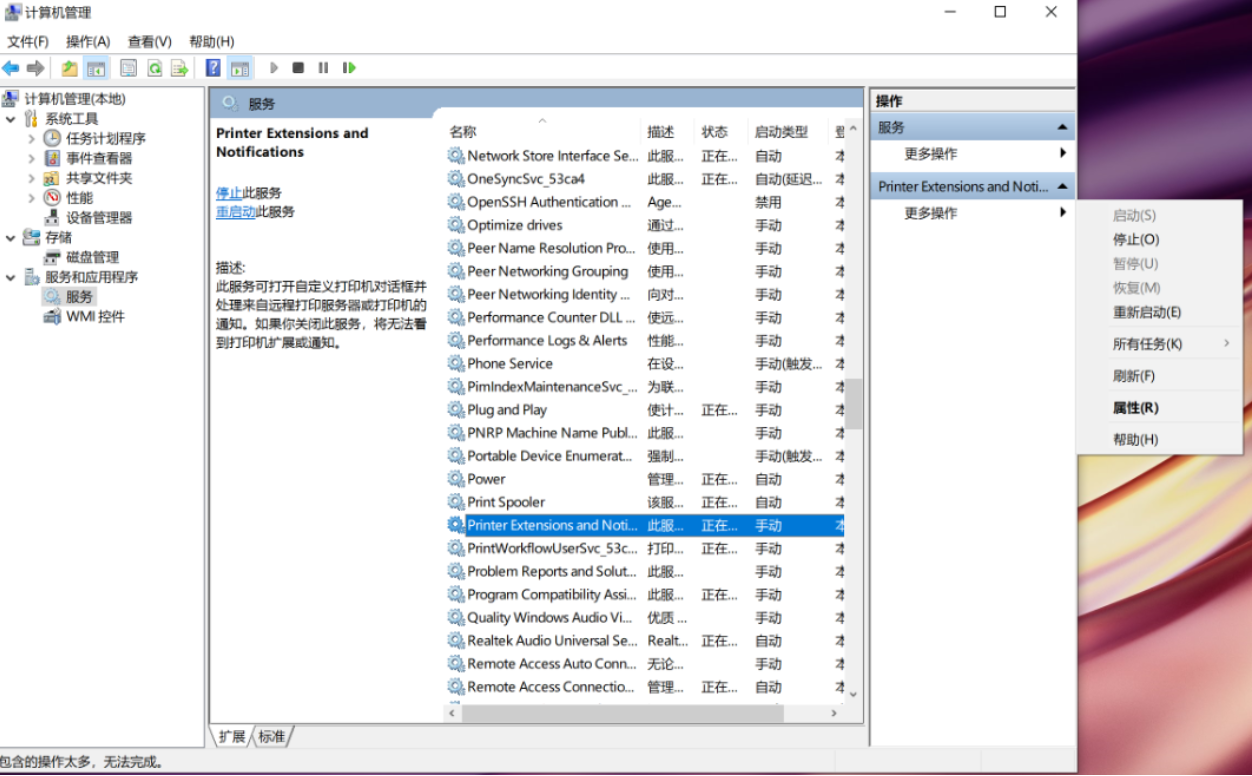Toggle the Show/Hide Action Pane toolbar icon

[240, 68]
